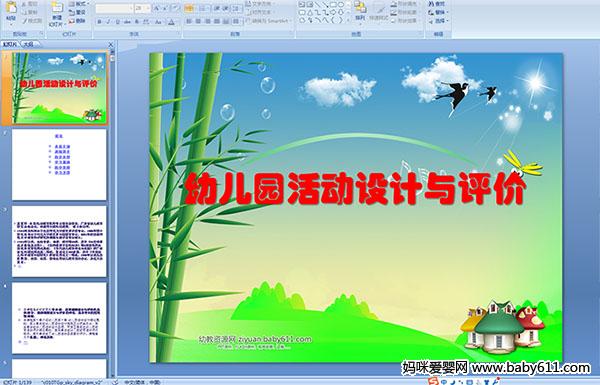This screenshot has width=600, height=385.
Task: Select the oval shape in shapes gallery
Action: click(x=341, y=5)
